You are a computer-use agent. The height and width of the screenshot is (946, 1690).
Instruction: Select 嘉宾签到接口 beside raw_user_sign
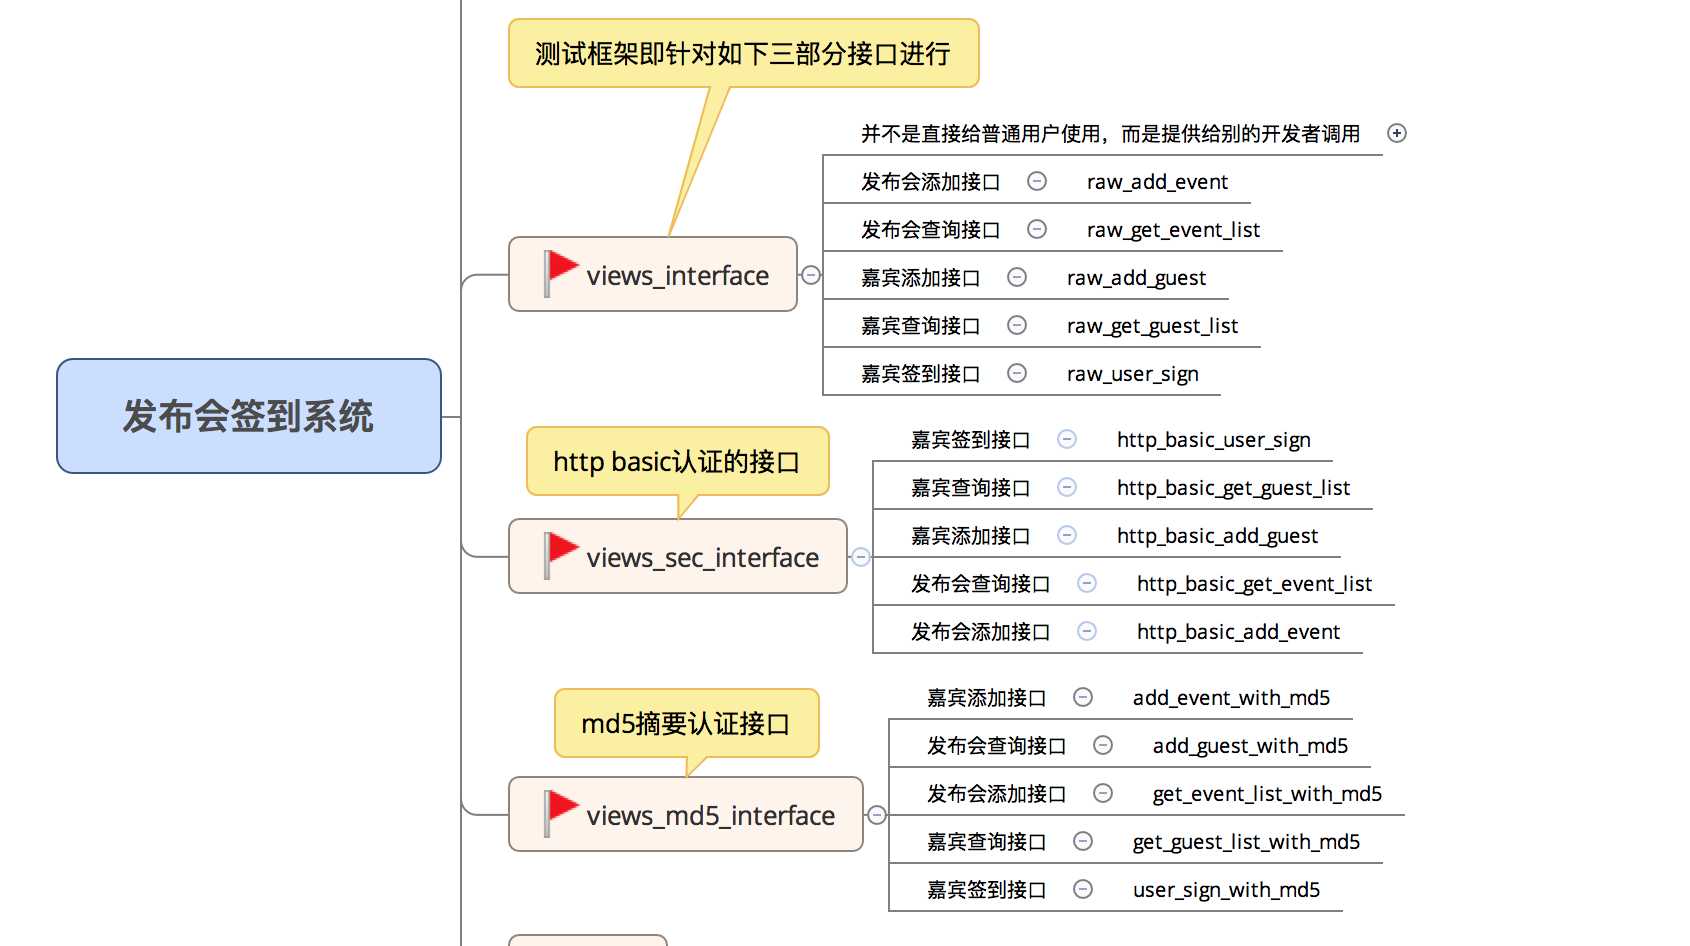pyautogui.click(x=921, y=374)
